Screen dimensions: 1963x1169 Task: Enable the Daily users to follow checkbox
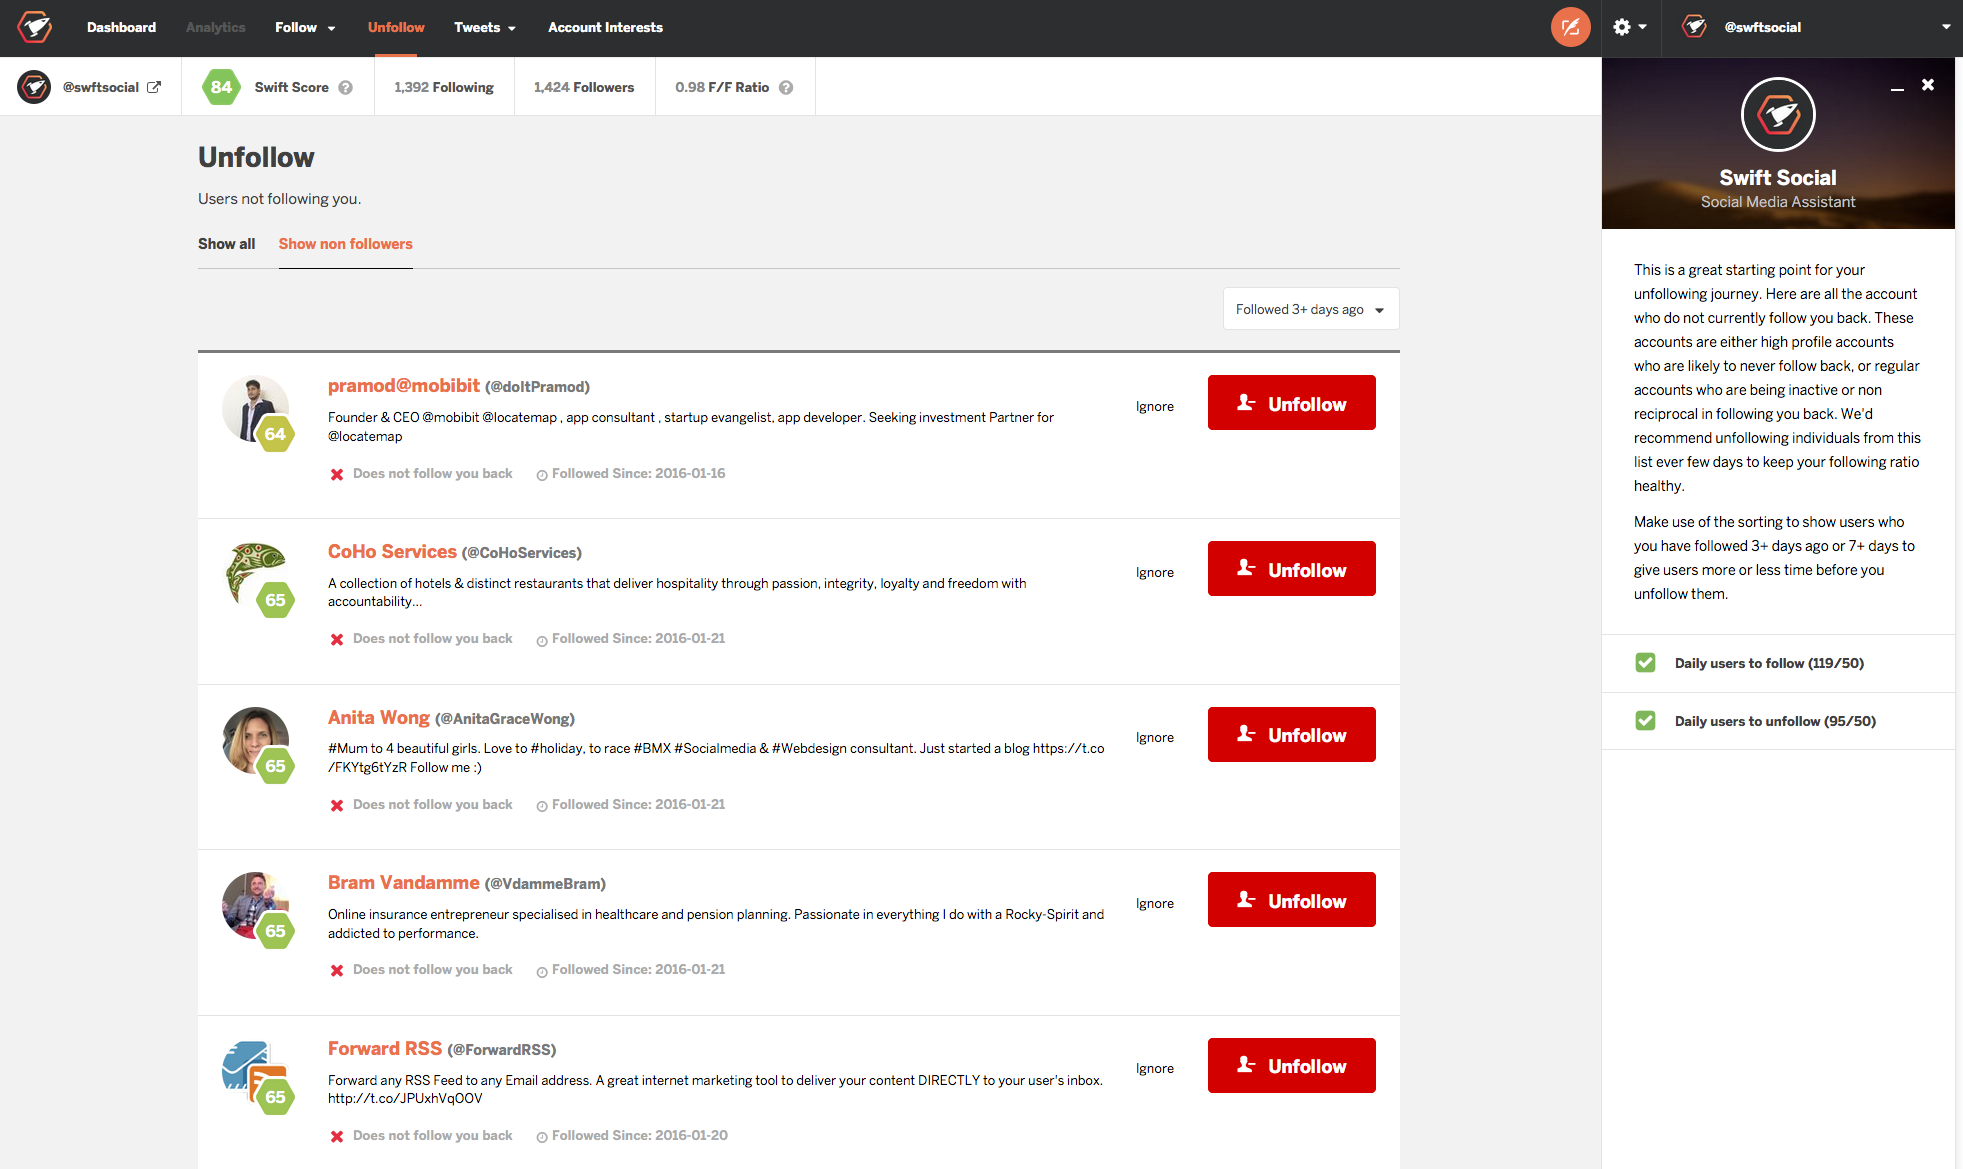(x=1645, y=662)
